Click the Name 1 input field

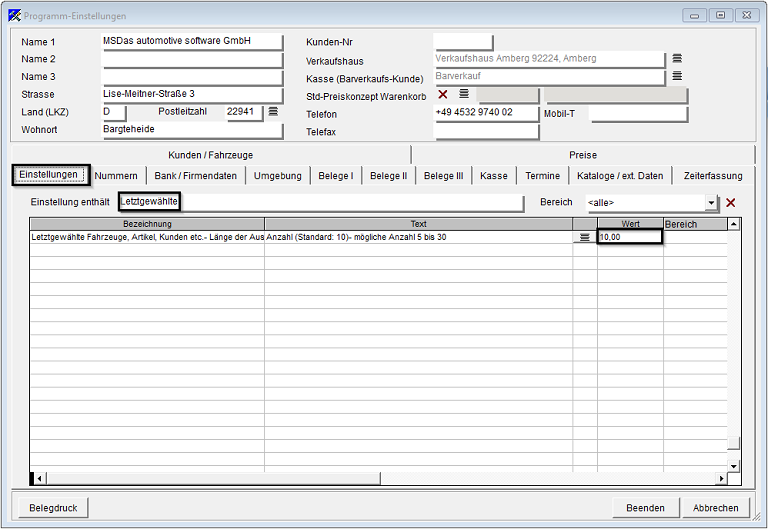192,42
